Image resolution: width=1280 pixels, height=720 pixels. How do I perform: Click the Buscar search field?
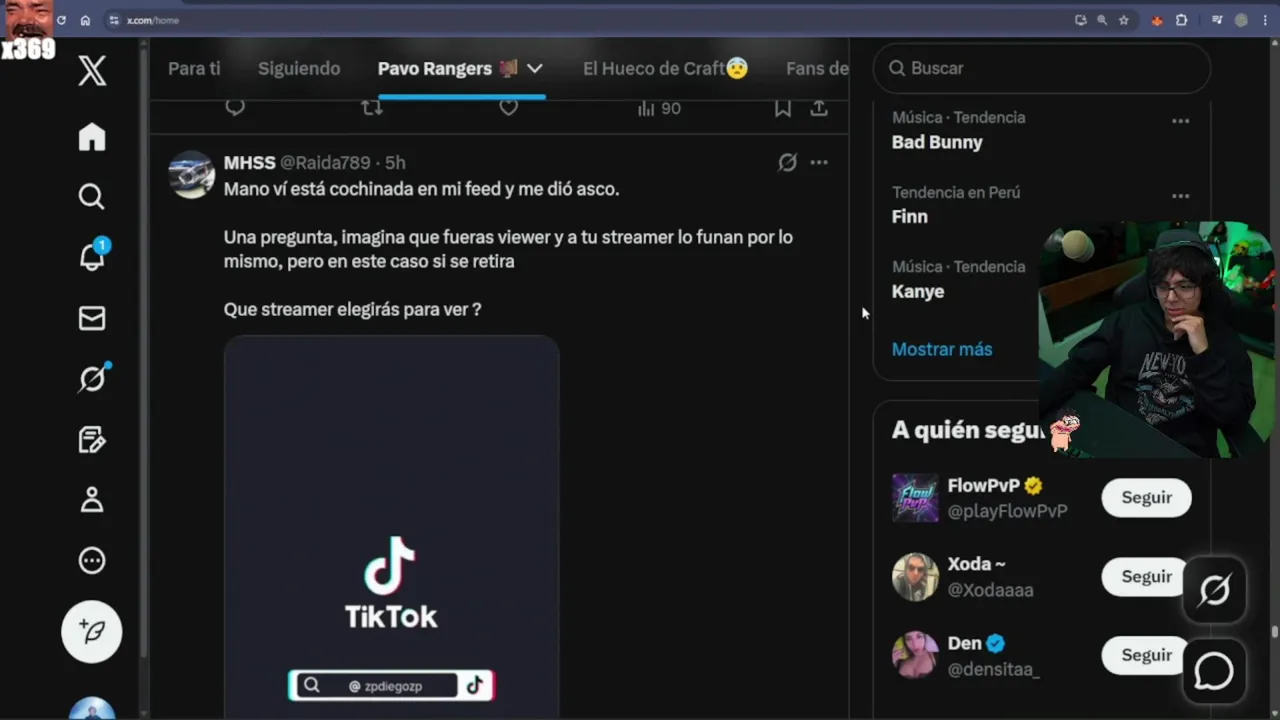[x=1042, y=68]
